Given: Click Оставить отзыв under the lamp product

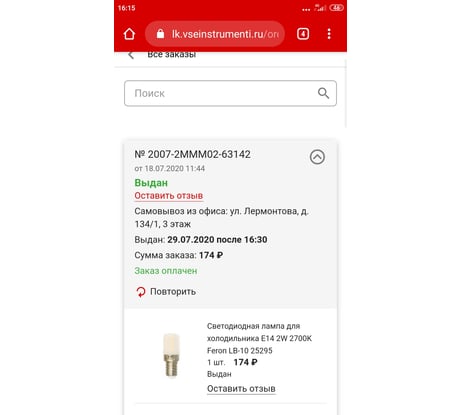Looking at the screenshot, I should (241, 389).
